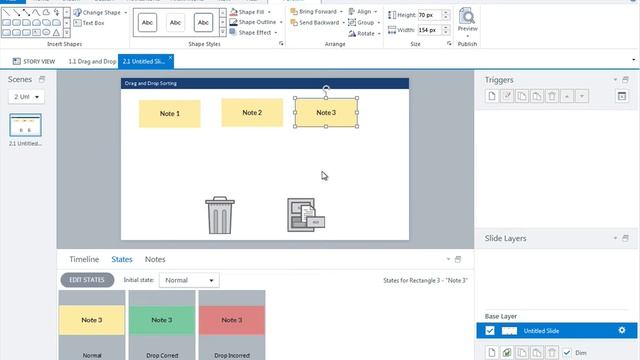Close the 2.1 Untitled Slide tab

pos(170,58)
